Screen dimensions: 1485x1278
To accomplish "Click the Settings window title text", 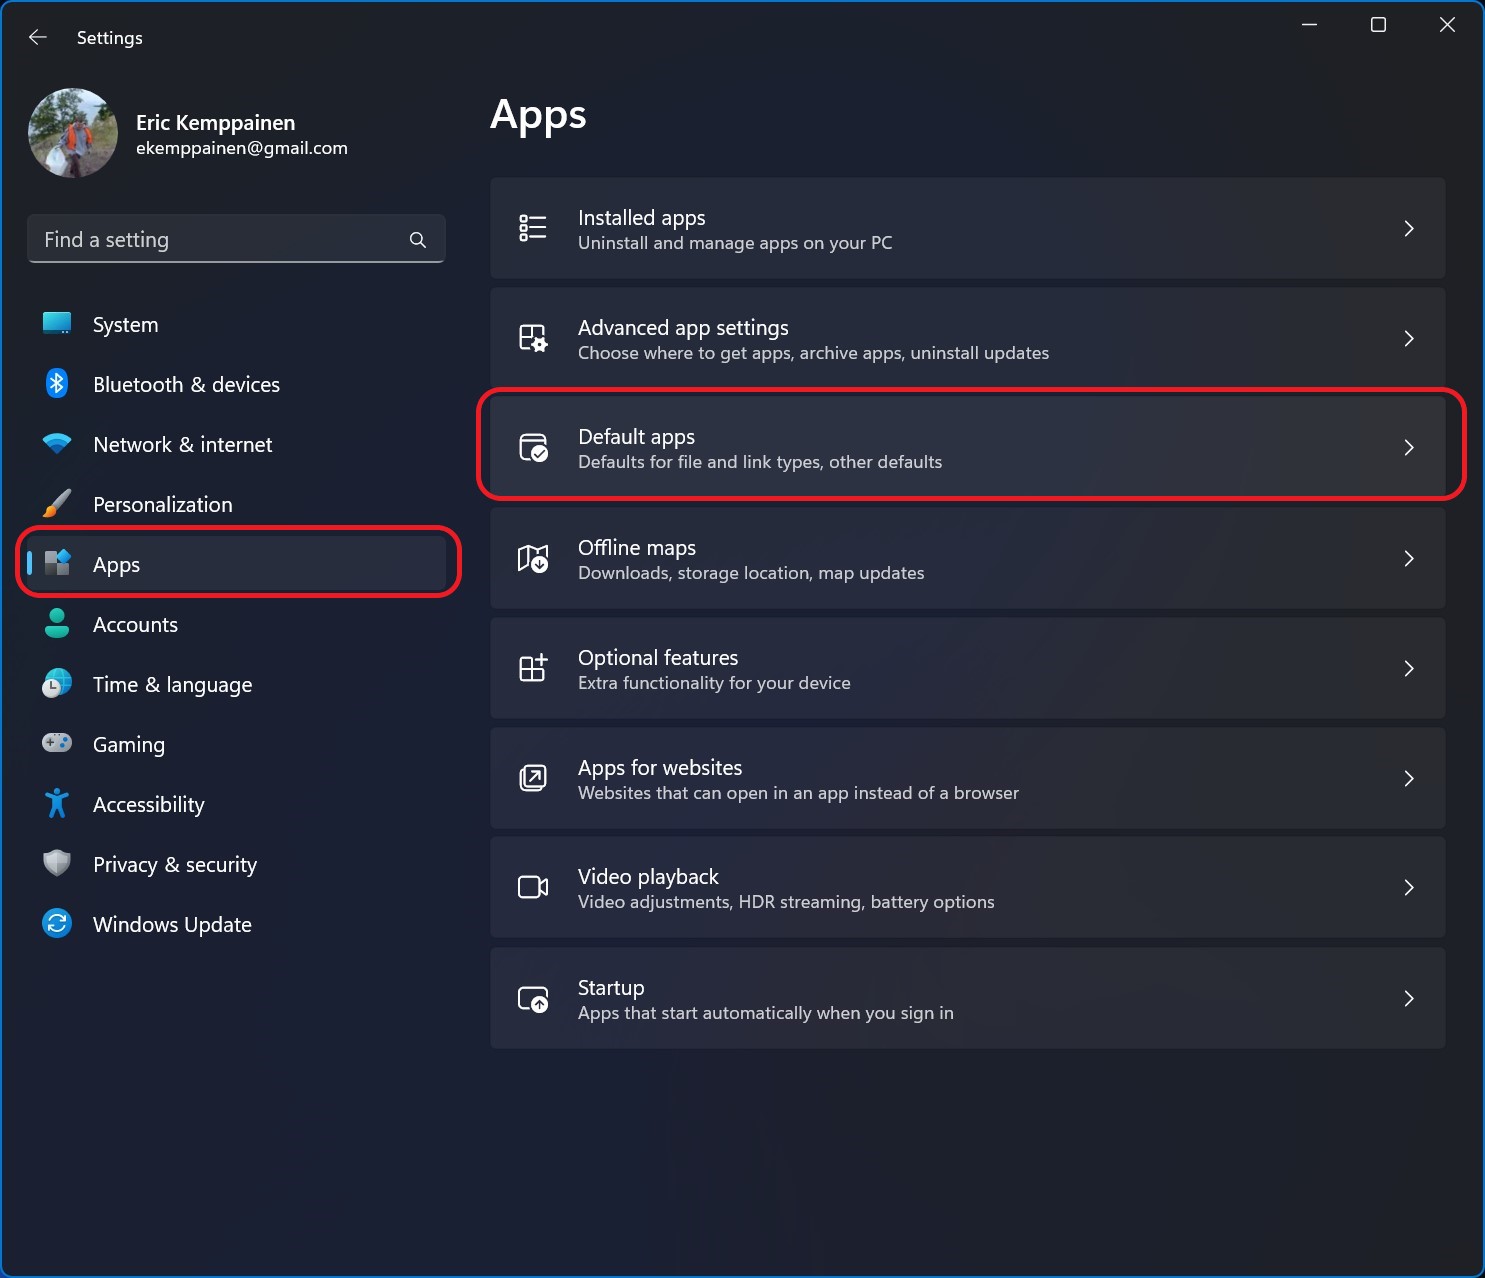I will 109,38.
